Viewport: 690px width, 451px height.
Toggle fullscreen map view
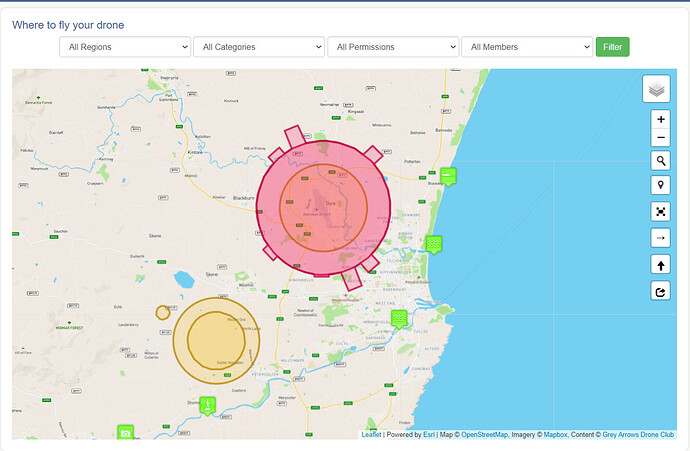tap(660, 211)
